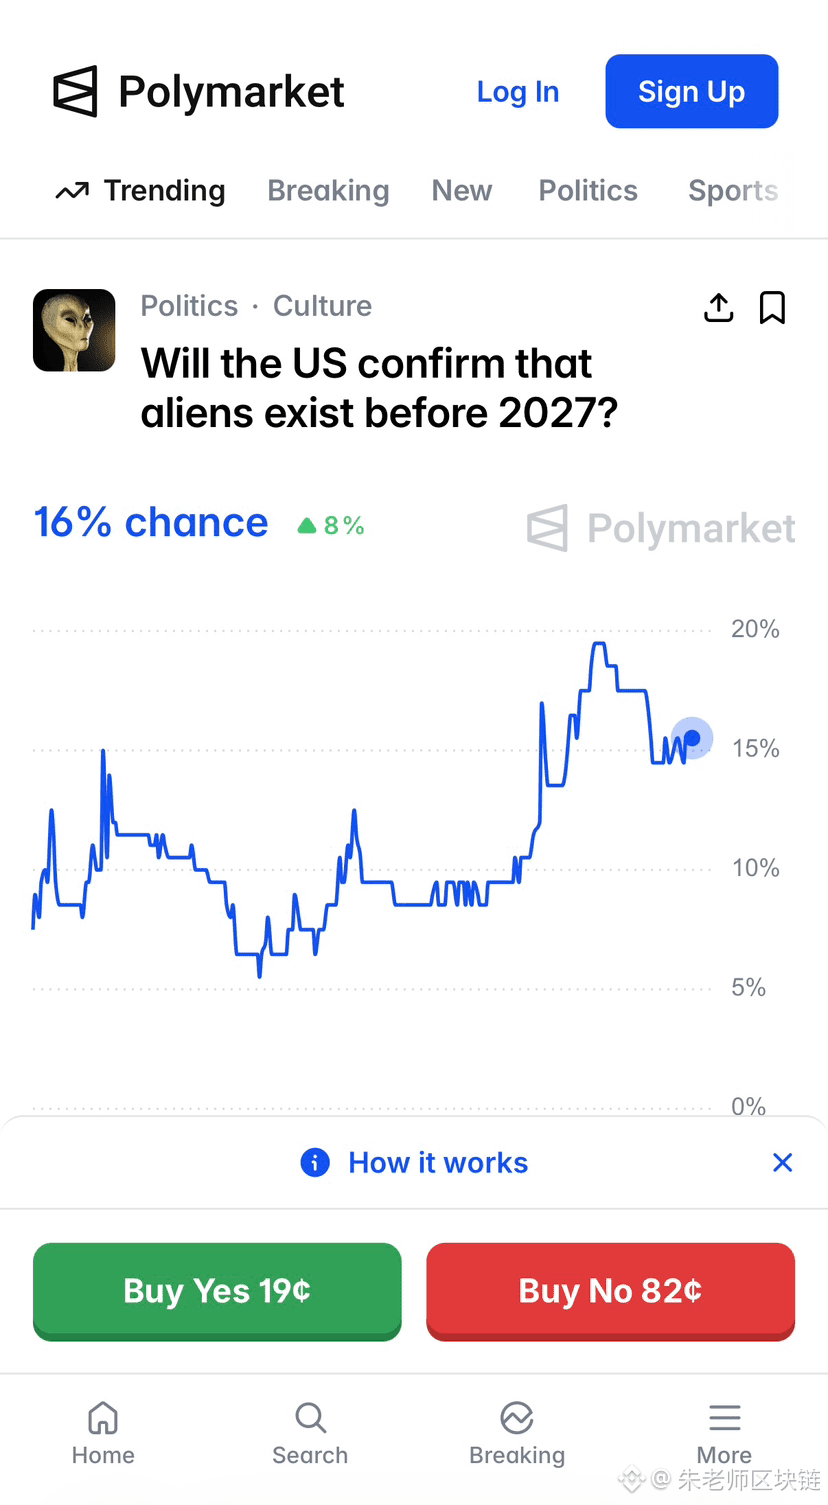Go to the Sports tab

tap(733, 191)
